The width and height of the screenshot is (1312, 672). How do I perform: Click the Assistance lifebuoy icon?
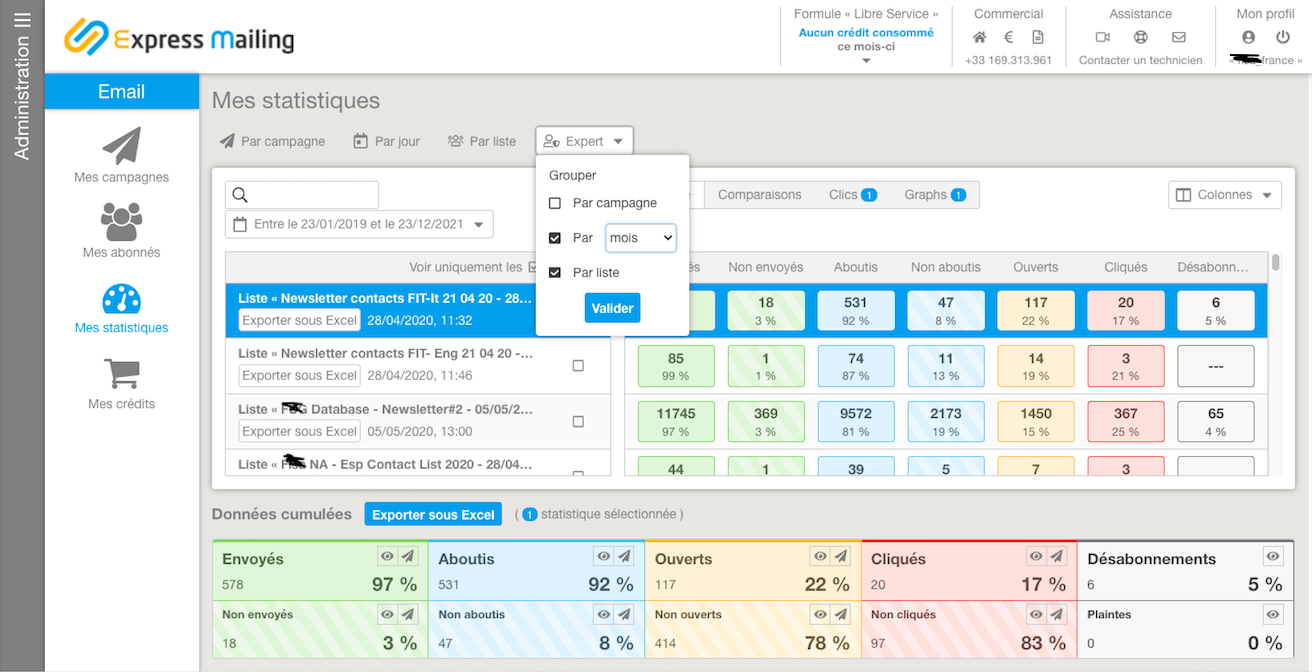click(1141, 37)
